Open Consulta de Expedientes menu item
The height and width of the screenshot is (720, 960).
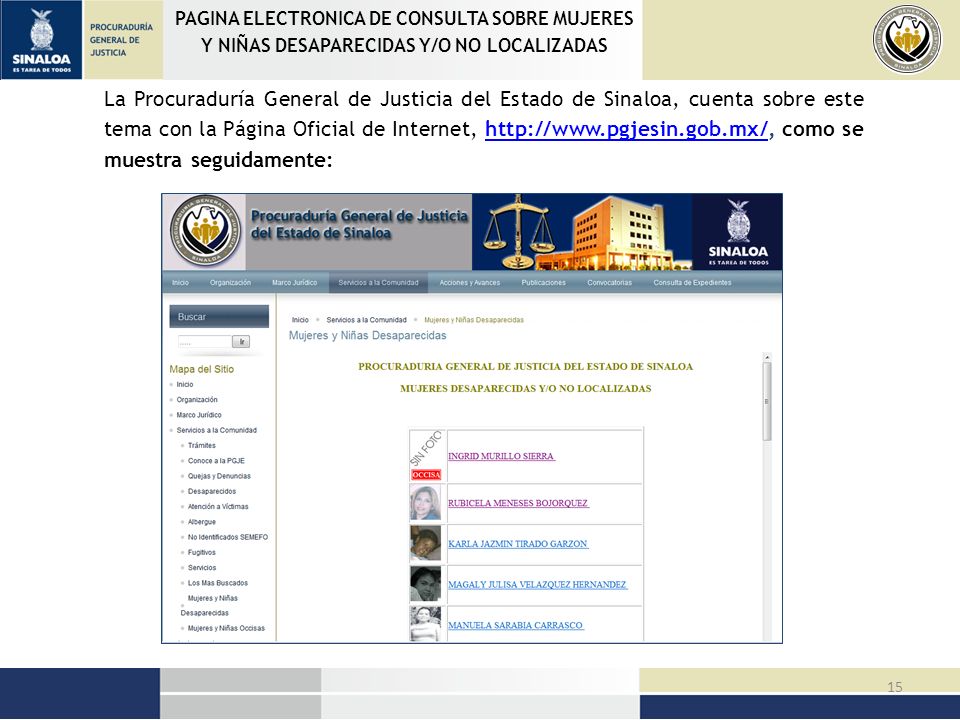click(692, 283)
